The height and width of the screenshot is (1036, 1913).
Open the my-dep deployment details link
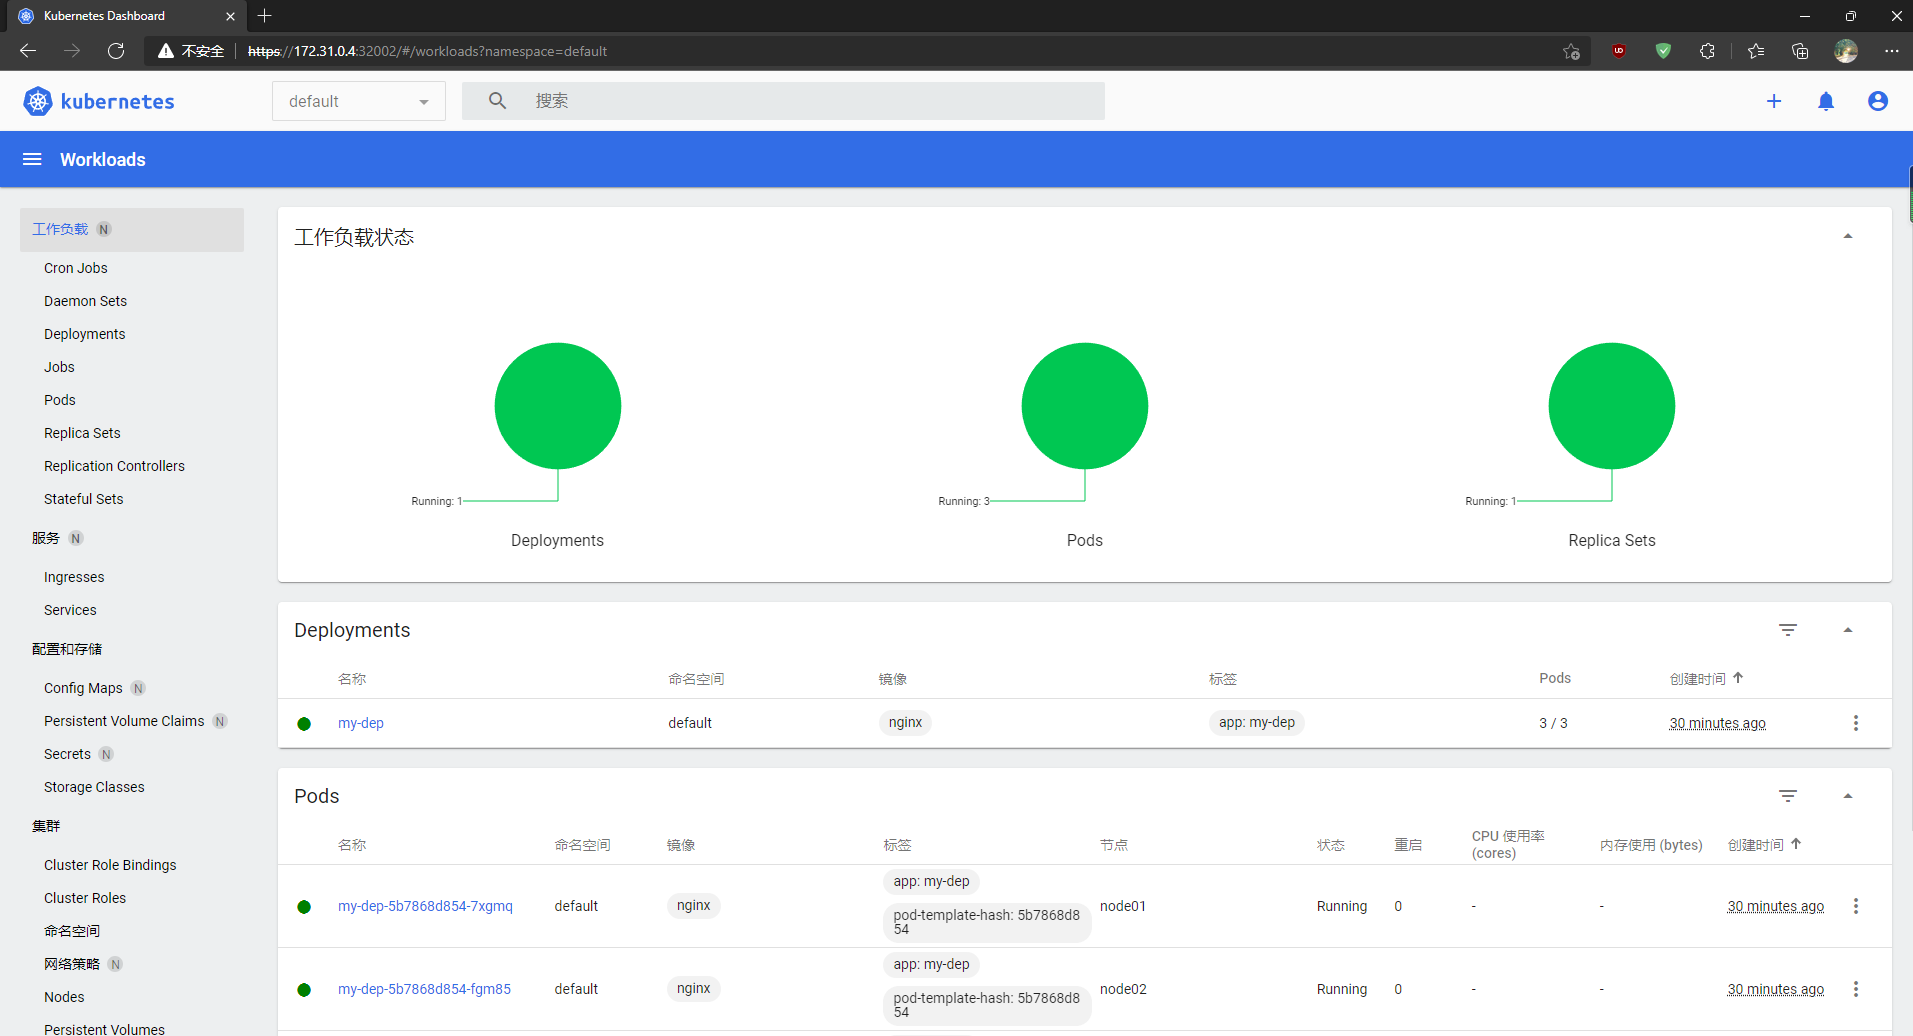[360, 723]
